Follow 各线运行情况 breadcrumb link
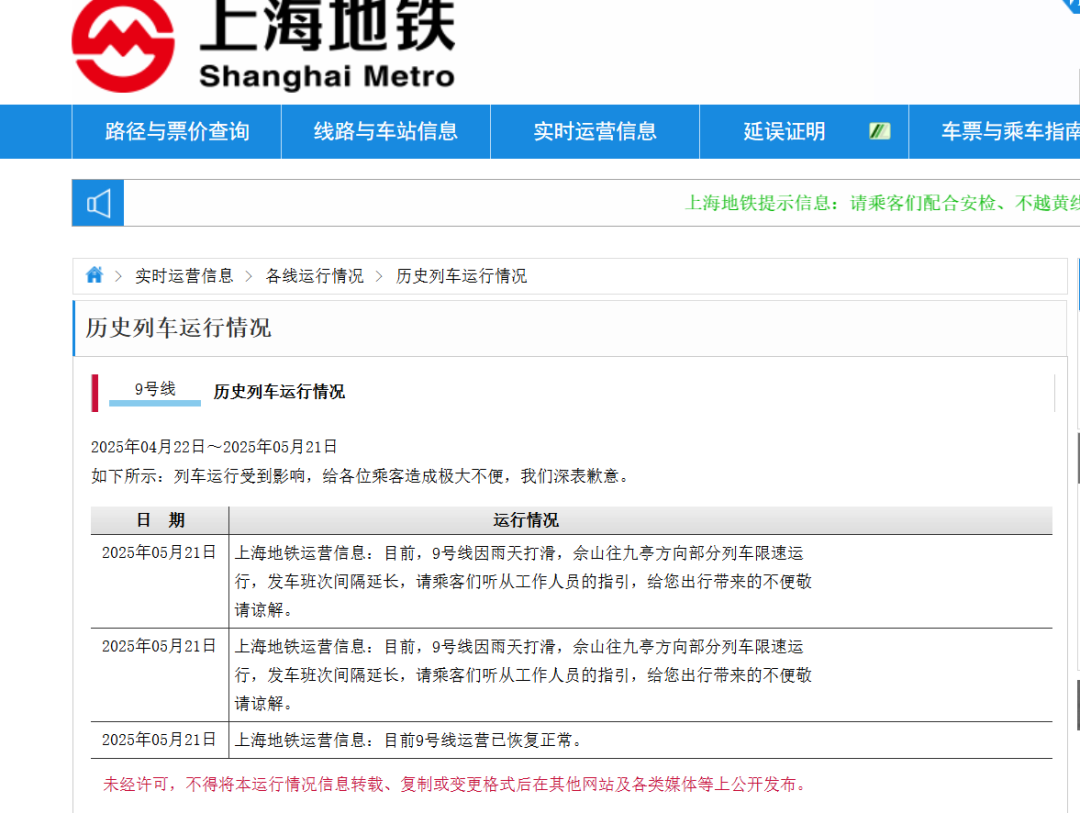This screenshot has width=1080, height=813. [x=315, y=276]
